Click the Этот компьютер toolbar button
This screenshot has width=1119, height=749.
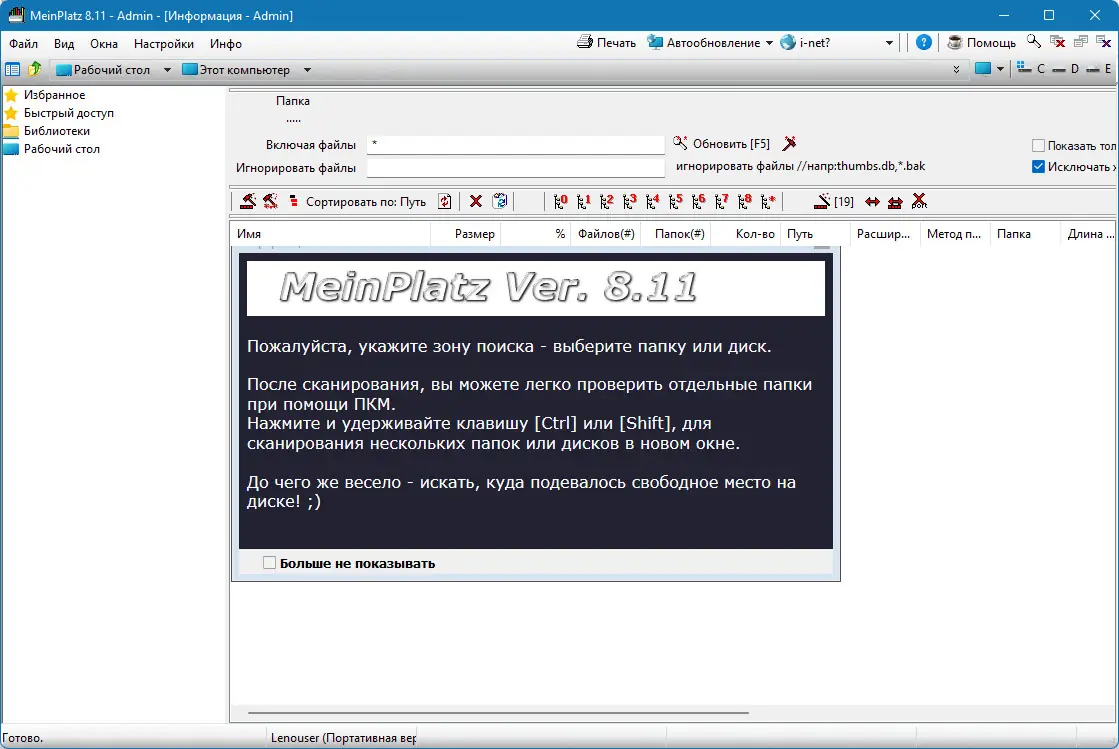[x=236, y=70]
